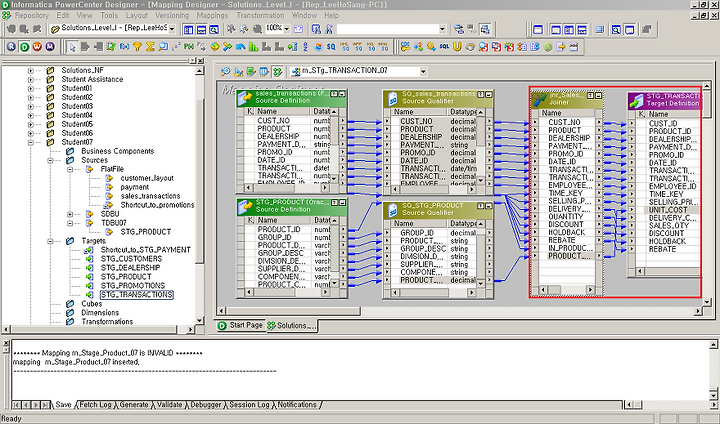Click the Name column header in SQ_sales_transactions
This screenshot has height=424, width=720.
pyautogui.click(x=419, y=112)
